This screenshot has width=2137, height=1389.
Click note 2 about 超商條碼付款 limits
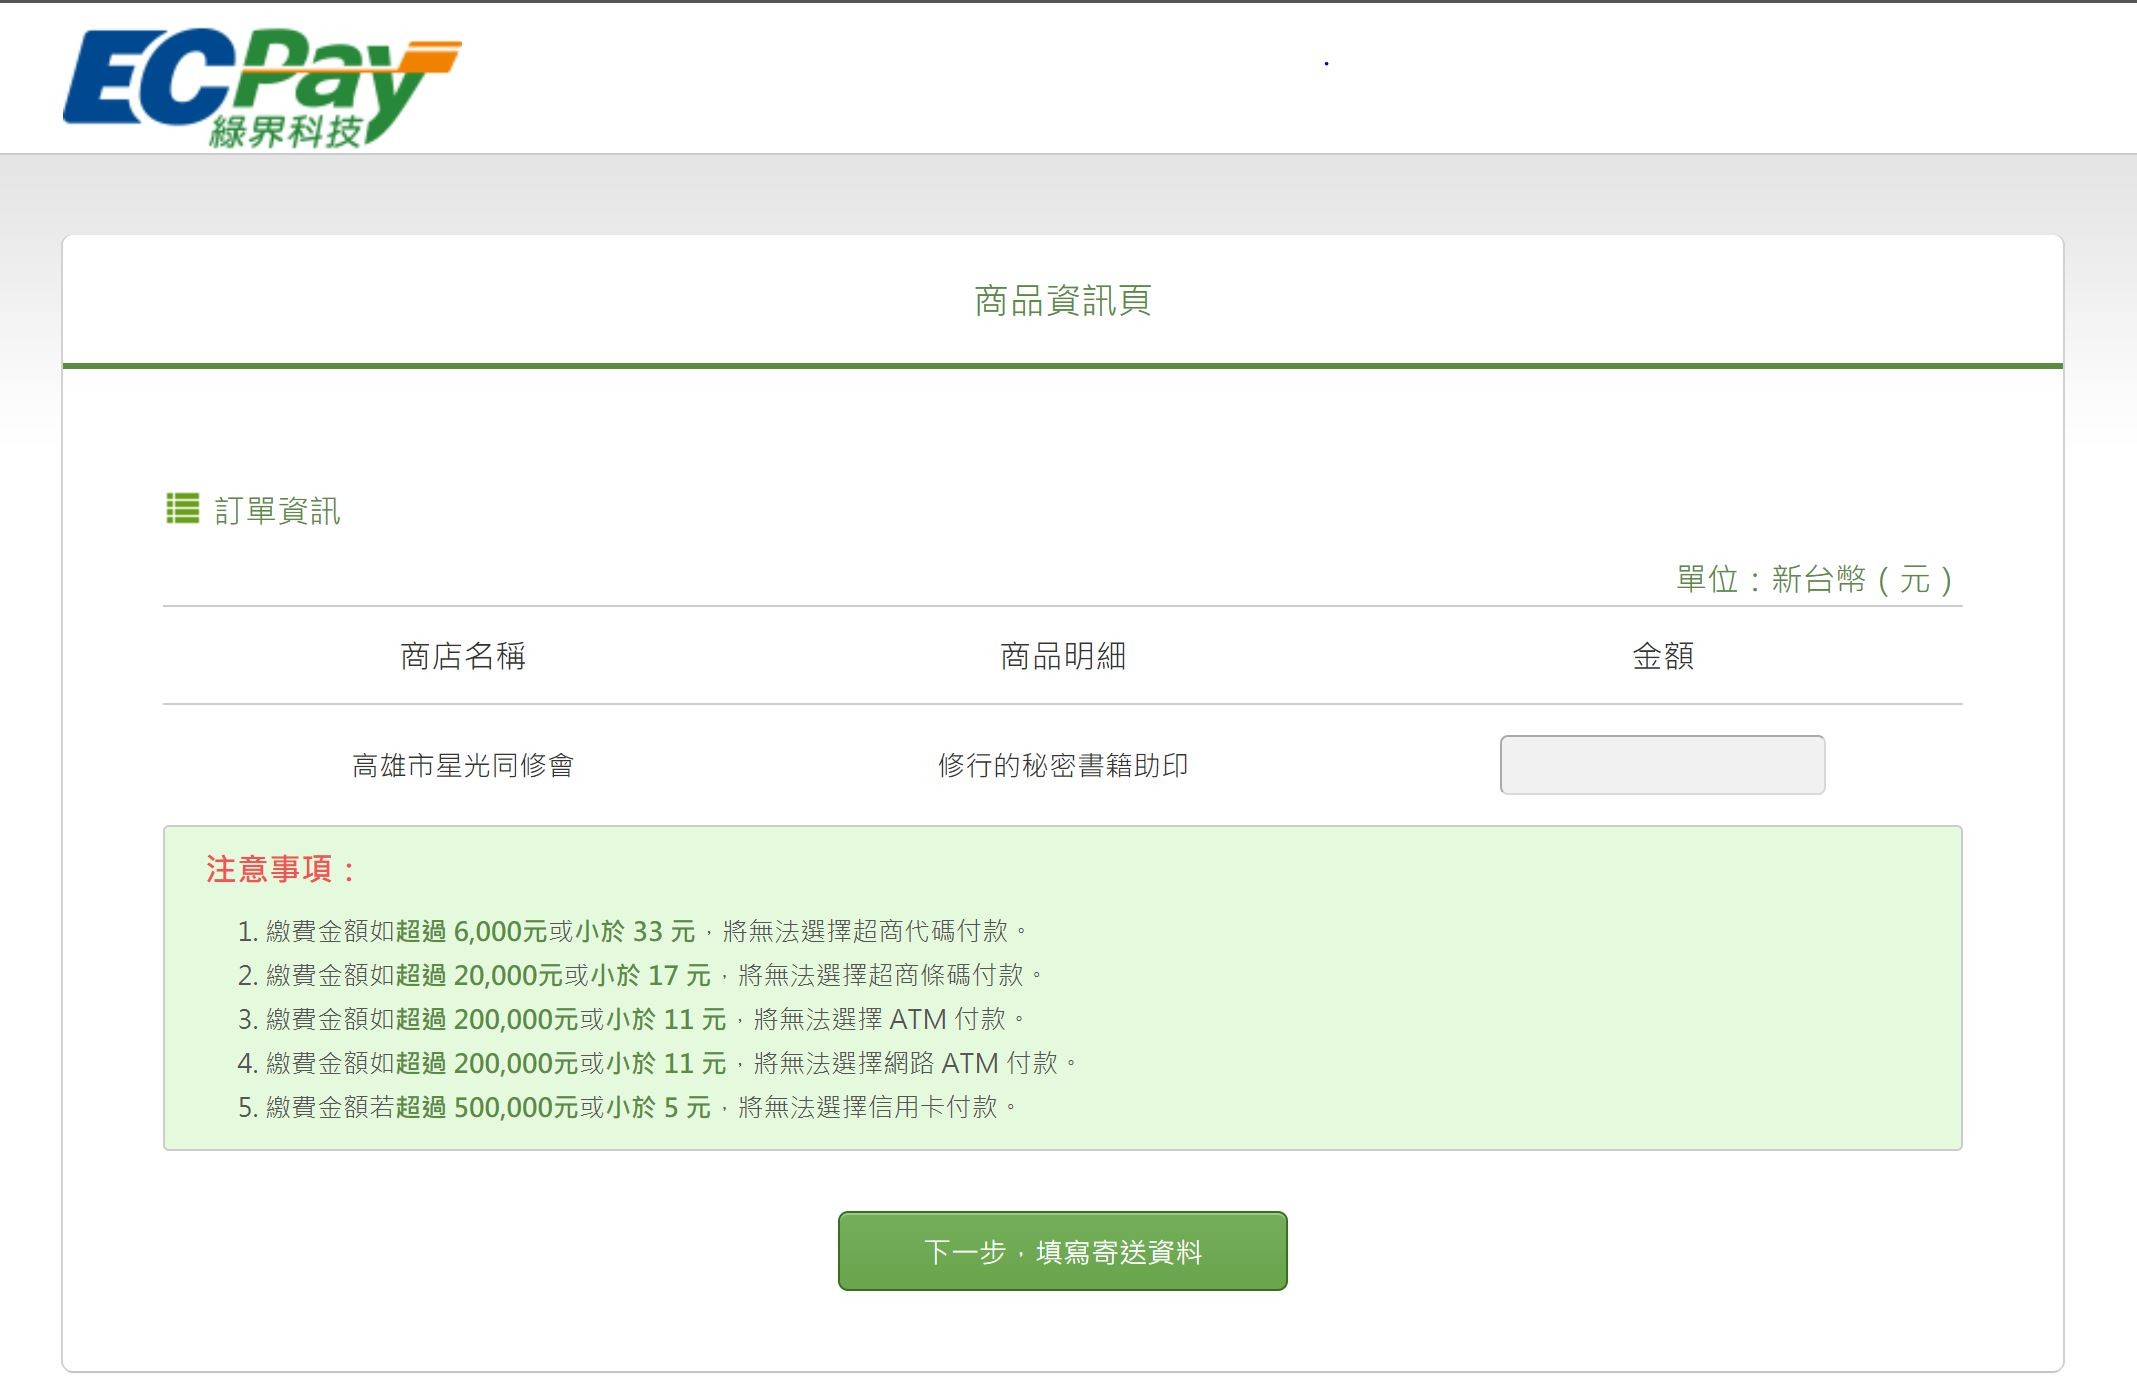640,975
